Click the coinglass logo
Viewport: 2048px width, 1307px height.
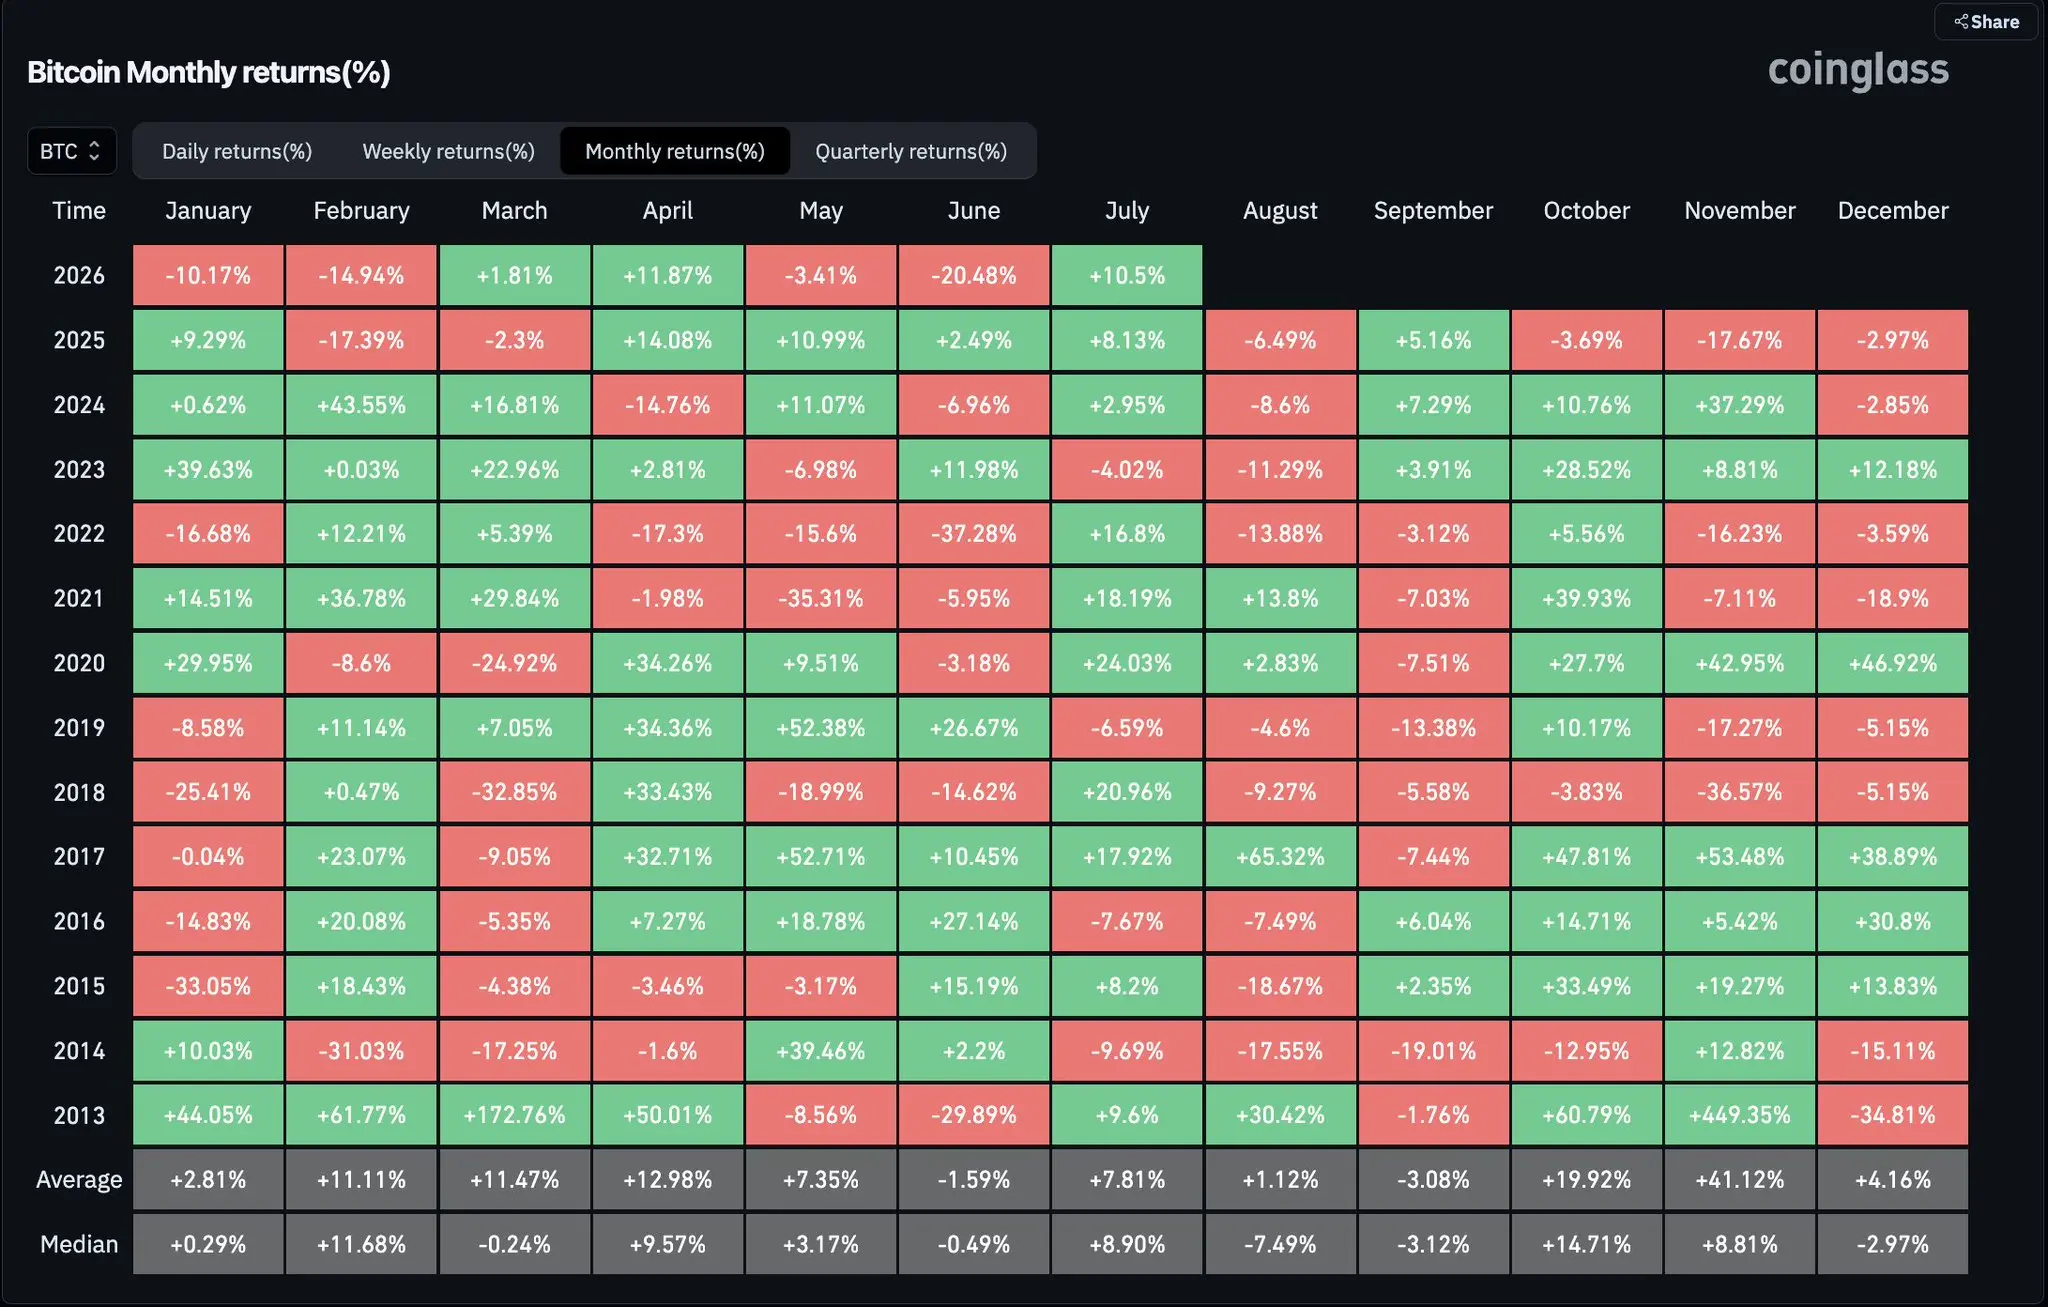click(x=1858, y=70)
